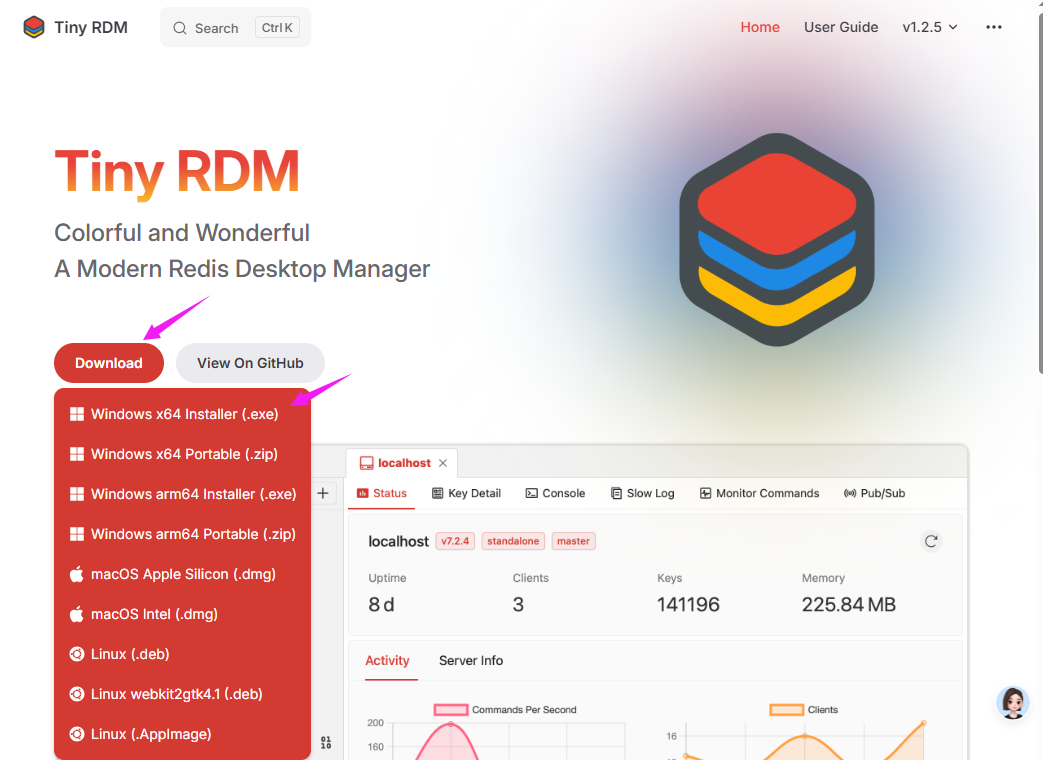Click View On GitHub button

[x=250, y=363]
